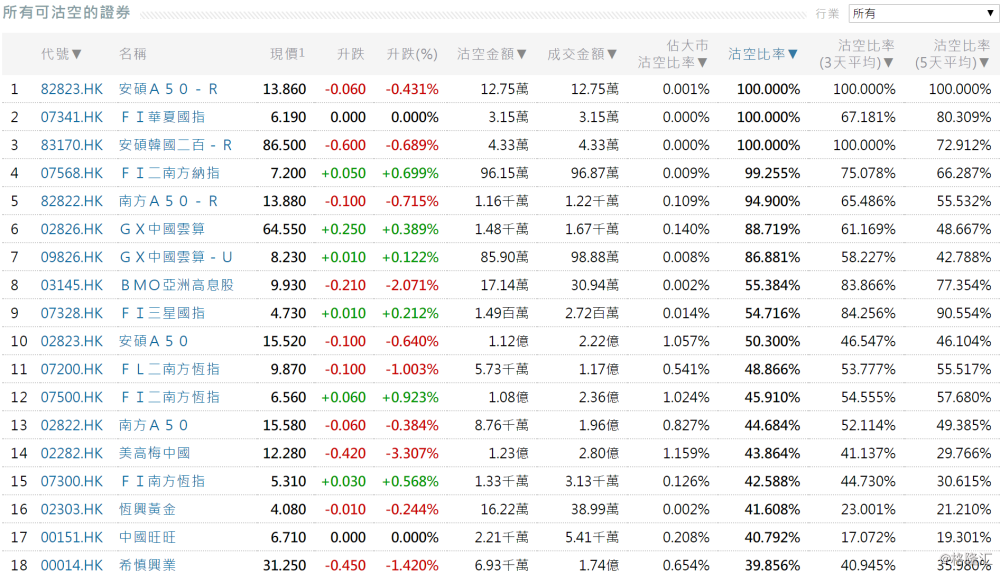Screen dimensions: 1000x573
Task: Sort by 佔大市沽空比率 header
Action: pyautogui.click(x=674, y=54)
